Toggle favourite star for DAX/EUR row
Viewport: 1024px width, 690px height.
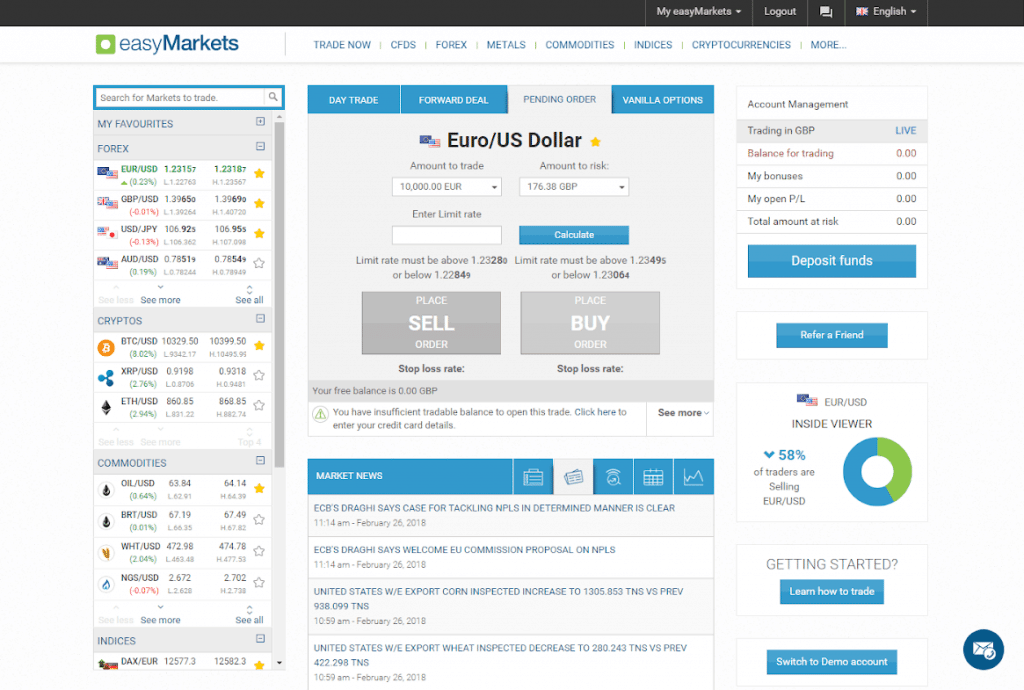pos(259,665)
